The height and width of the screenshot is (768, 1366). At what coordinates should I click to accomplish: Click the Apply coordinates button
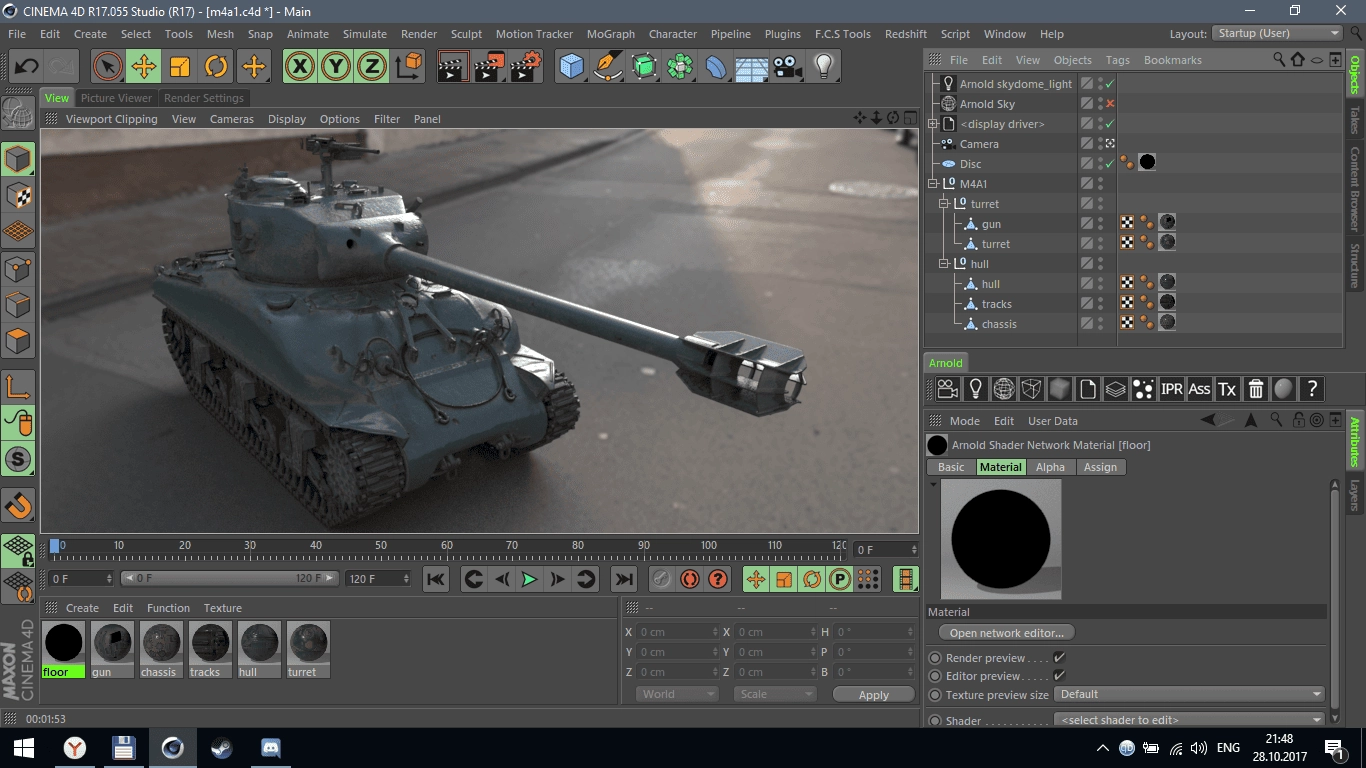tap(874, 695)
